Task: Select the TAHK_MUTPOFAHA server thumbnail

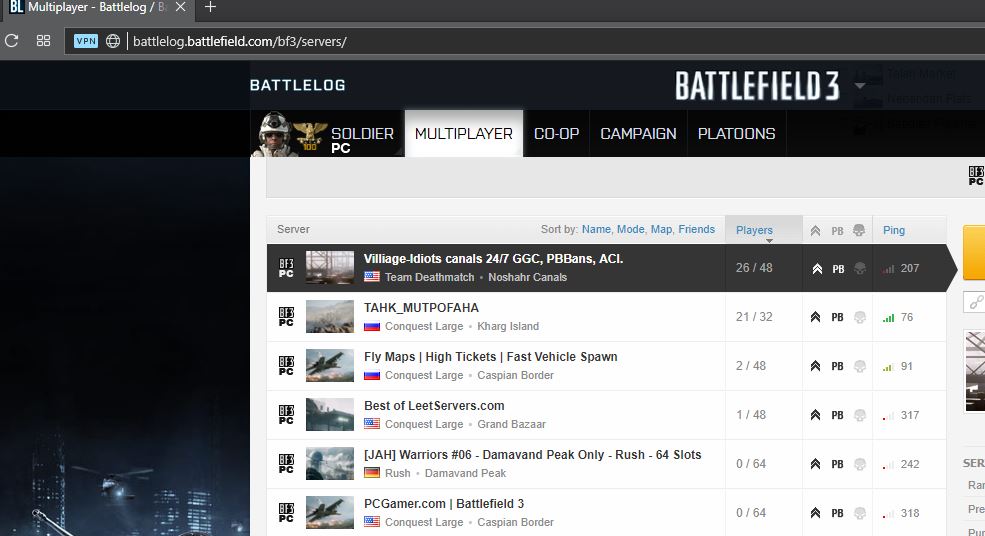Action: (x=330, y=317)
